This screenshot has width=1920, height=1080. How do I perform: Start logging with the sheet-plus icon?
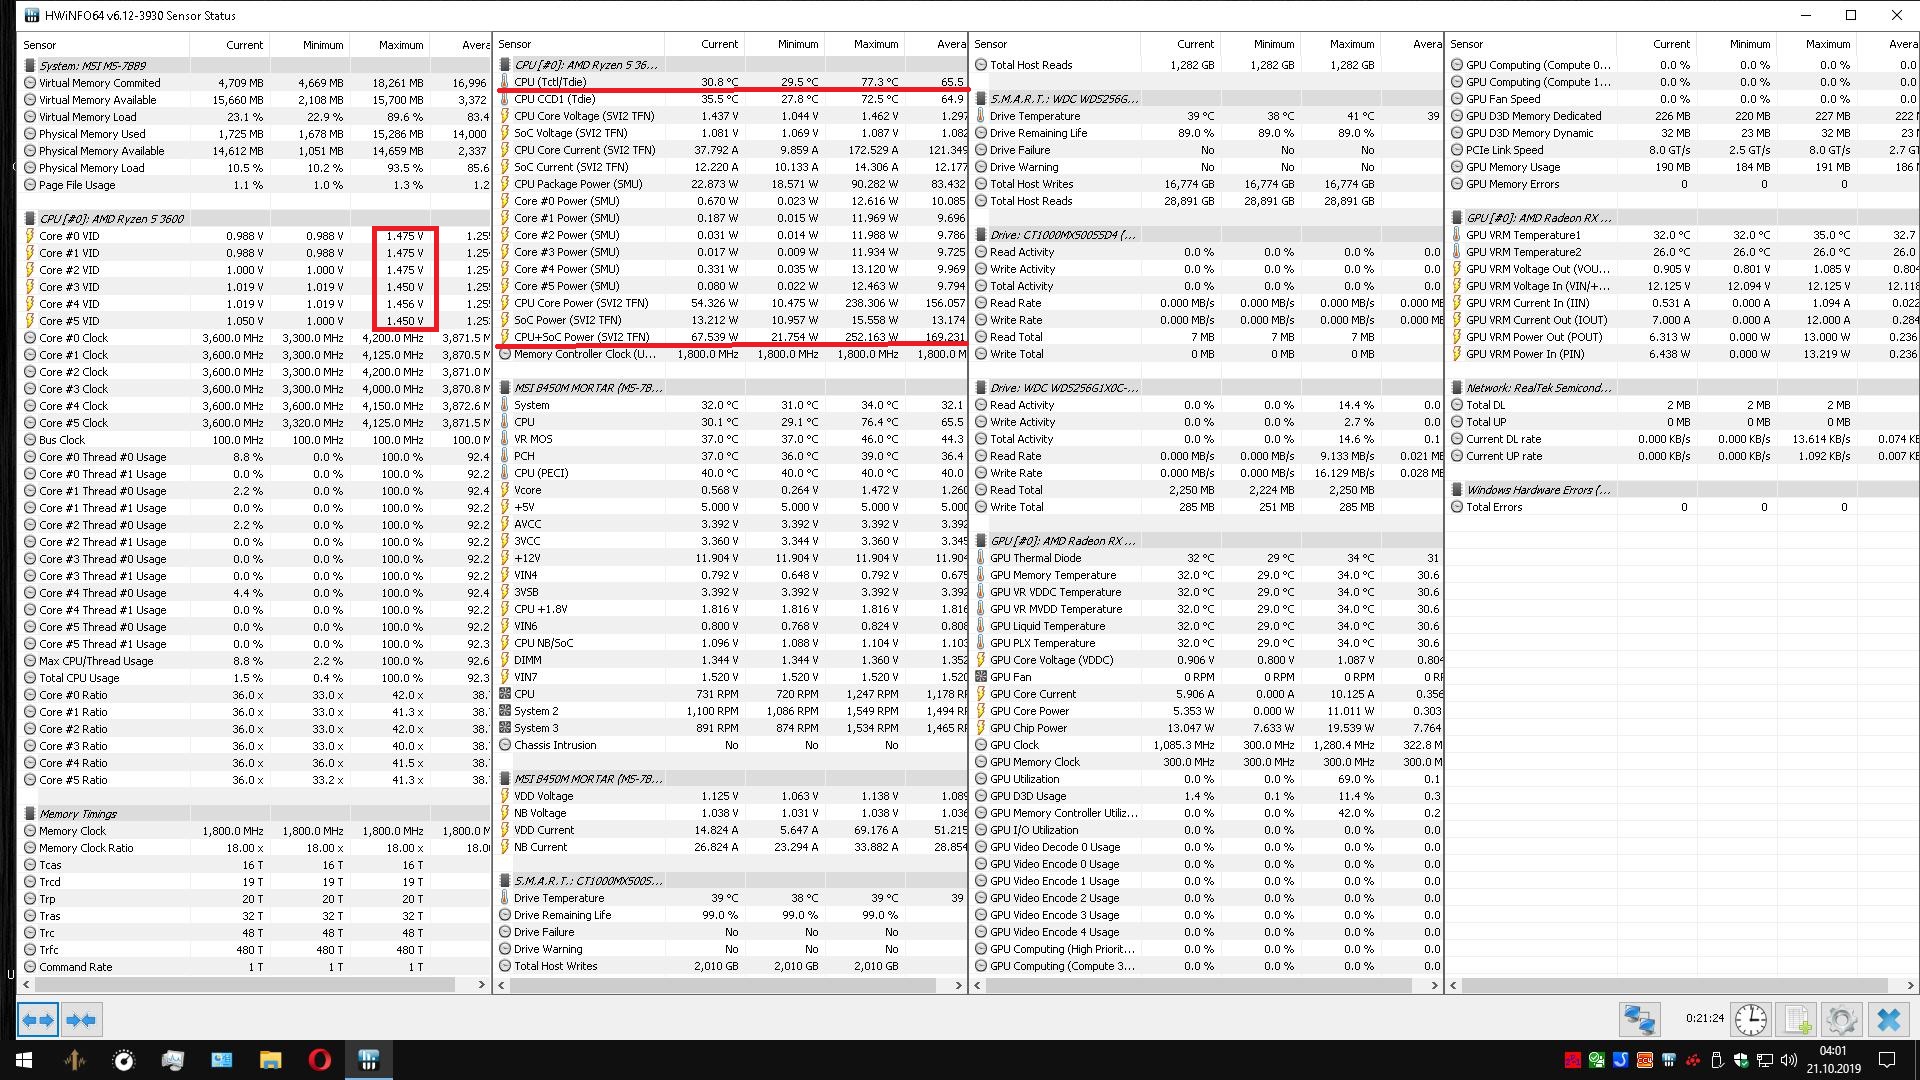tap(1797, 1020)
